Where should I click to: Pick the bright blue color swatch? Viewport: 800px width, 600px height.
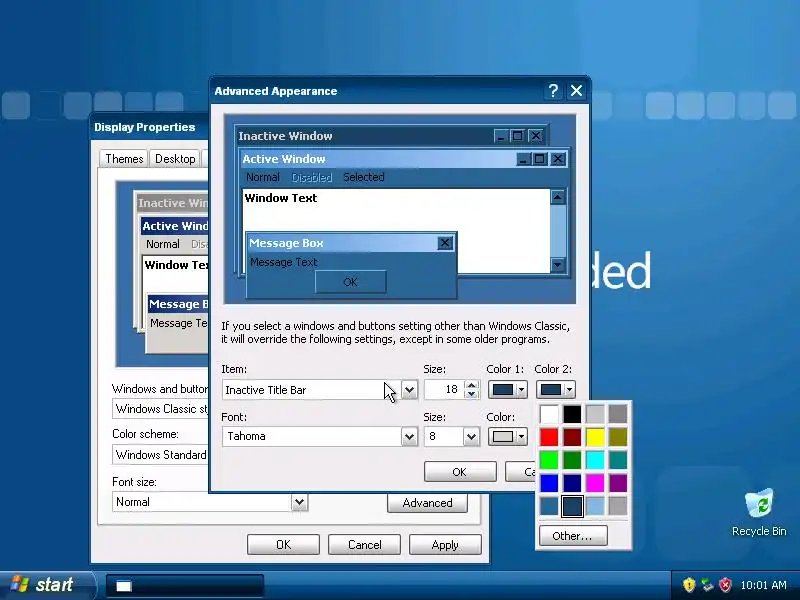click(549, 483)
